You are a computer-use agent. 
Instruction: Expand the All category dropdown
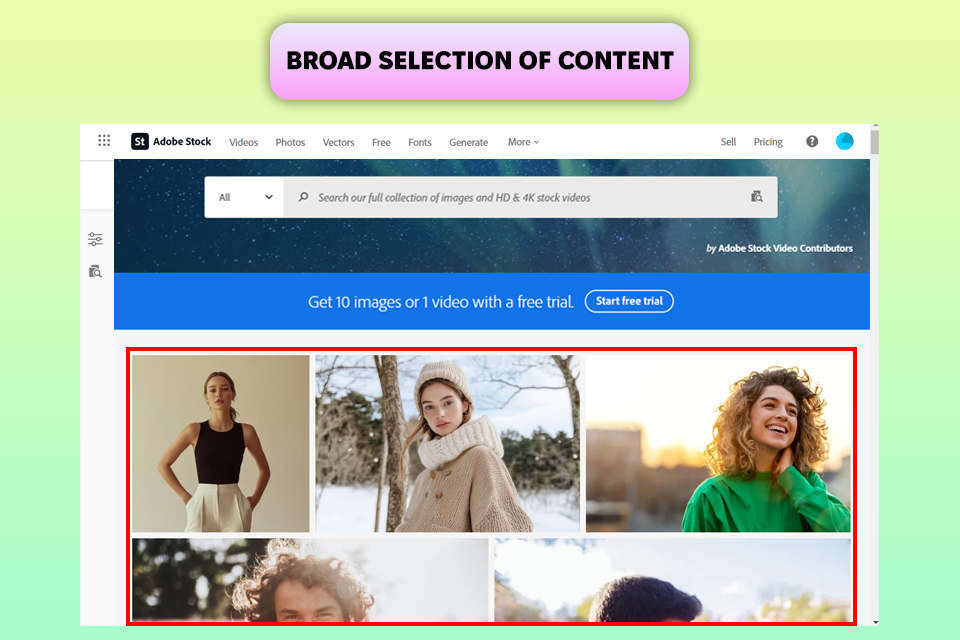point(244,197)
